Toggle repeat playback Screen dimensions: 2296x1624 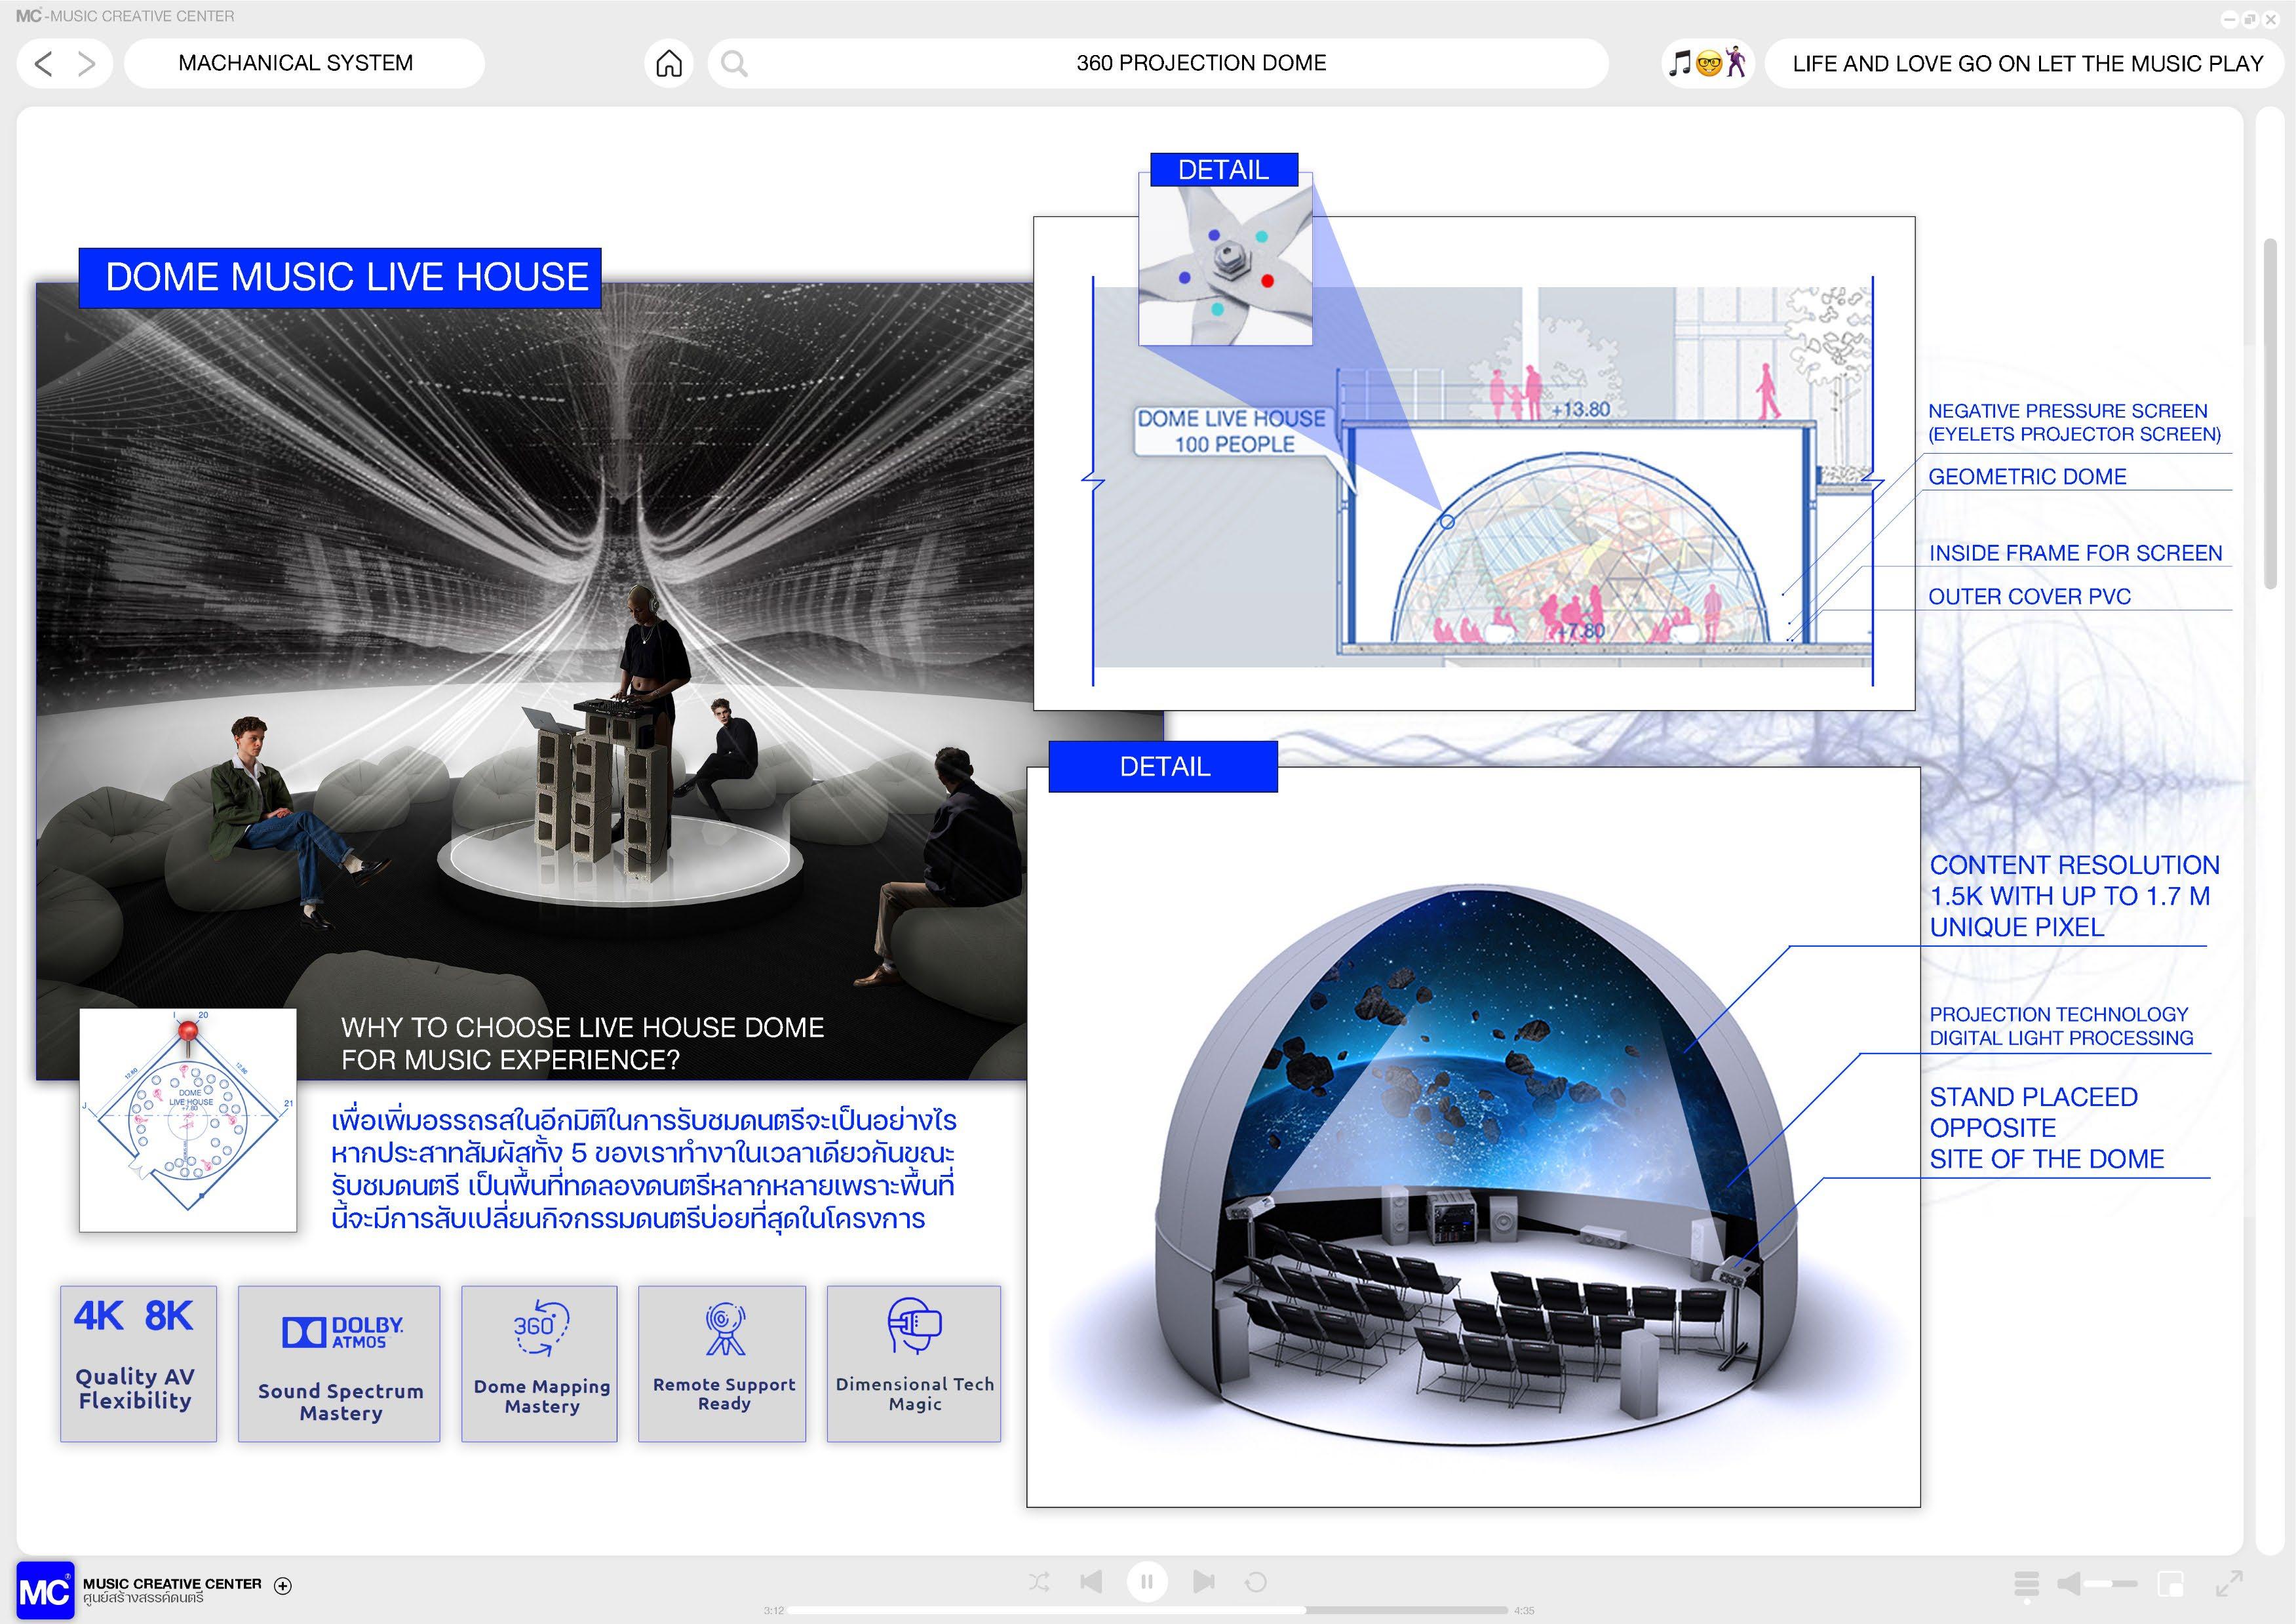(1256, 1582)
